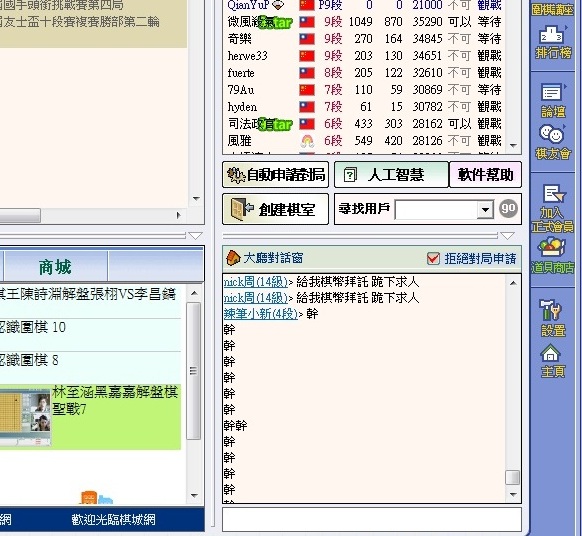Viewport: 582px width, 536px height.
Task: Collapse the left panel triangle above 商城
Action: (195, 236)
